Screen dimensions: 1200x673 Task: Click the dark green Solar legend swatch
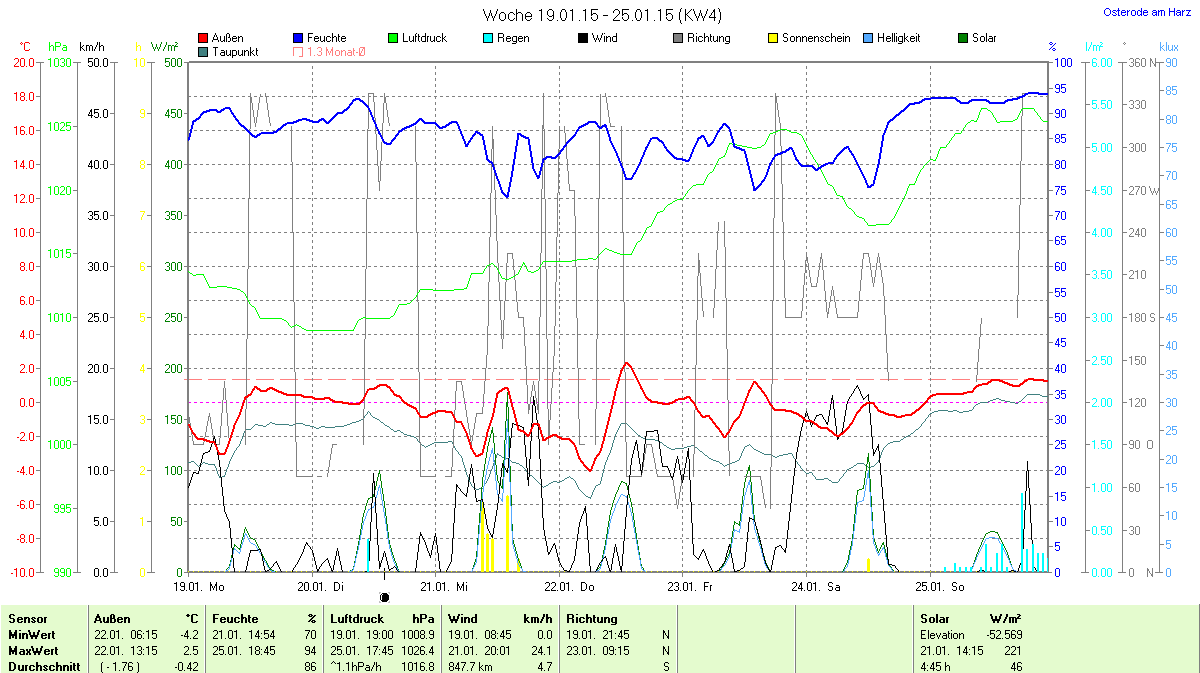pyautogui.click(x=961, y=38)
